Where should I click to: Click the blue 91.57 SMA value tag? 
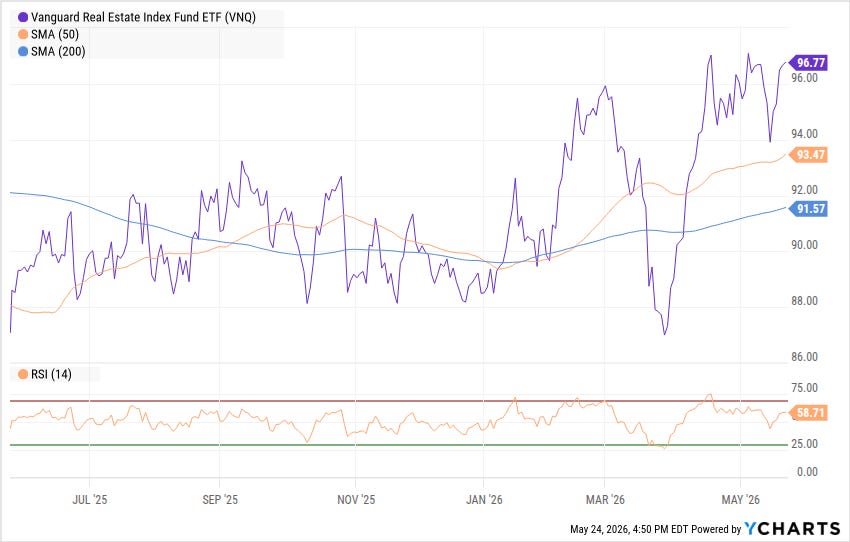pyautogui.click(x=808, y=209)
